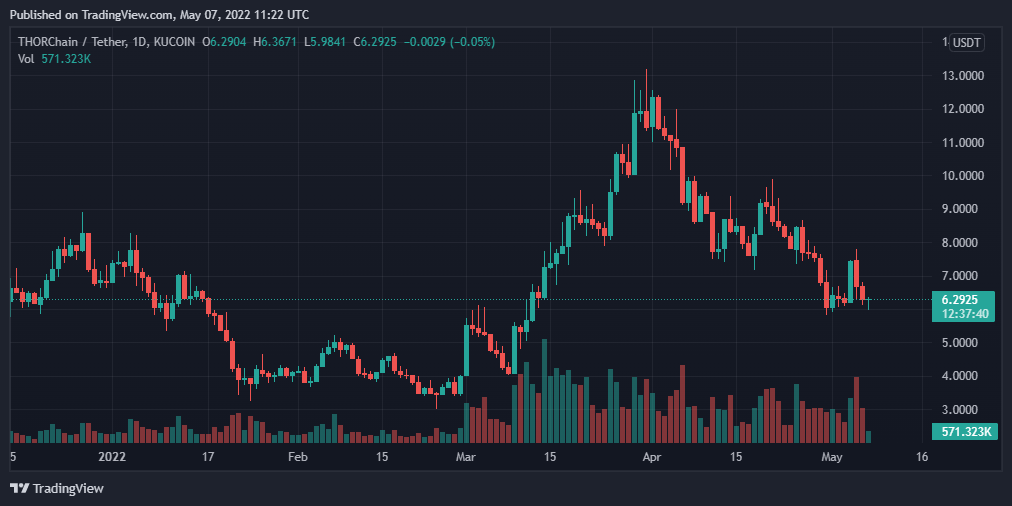
Task: Click the 10.0000 price axis label
Action: tap(963, 176)
